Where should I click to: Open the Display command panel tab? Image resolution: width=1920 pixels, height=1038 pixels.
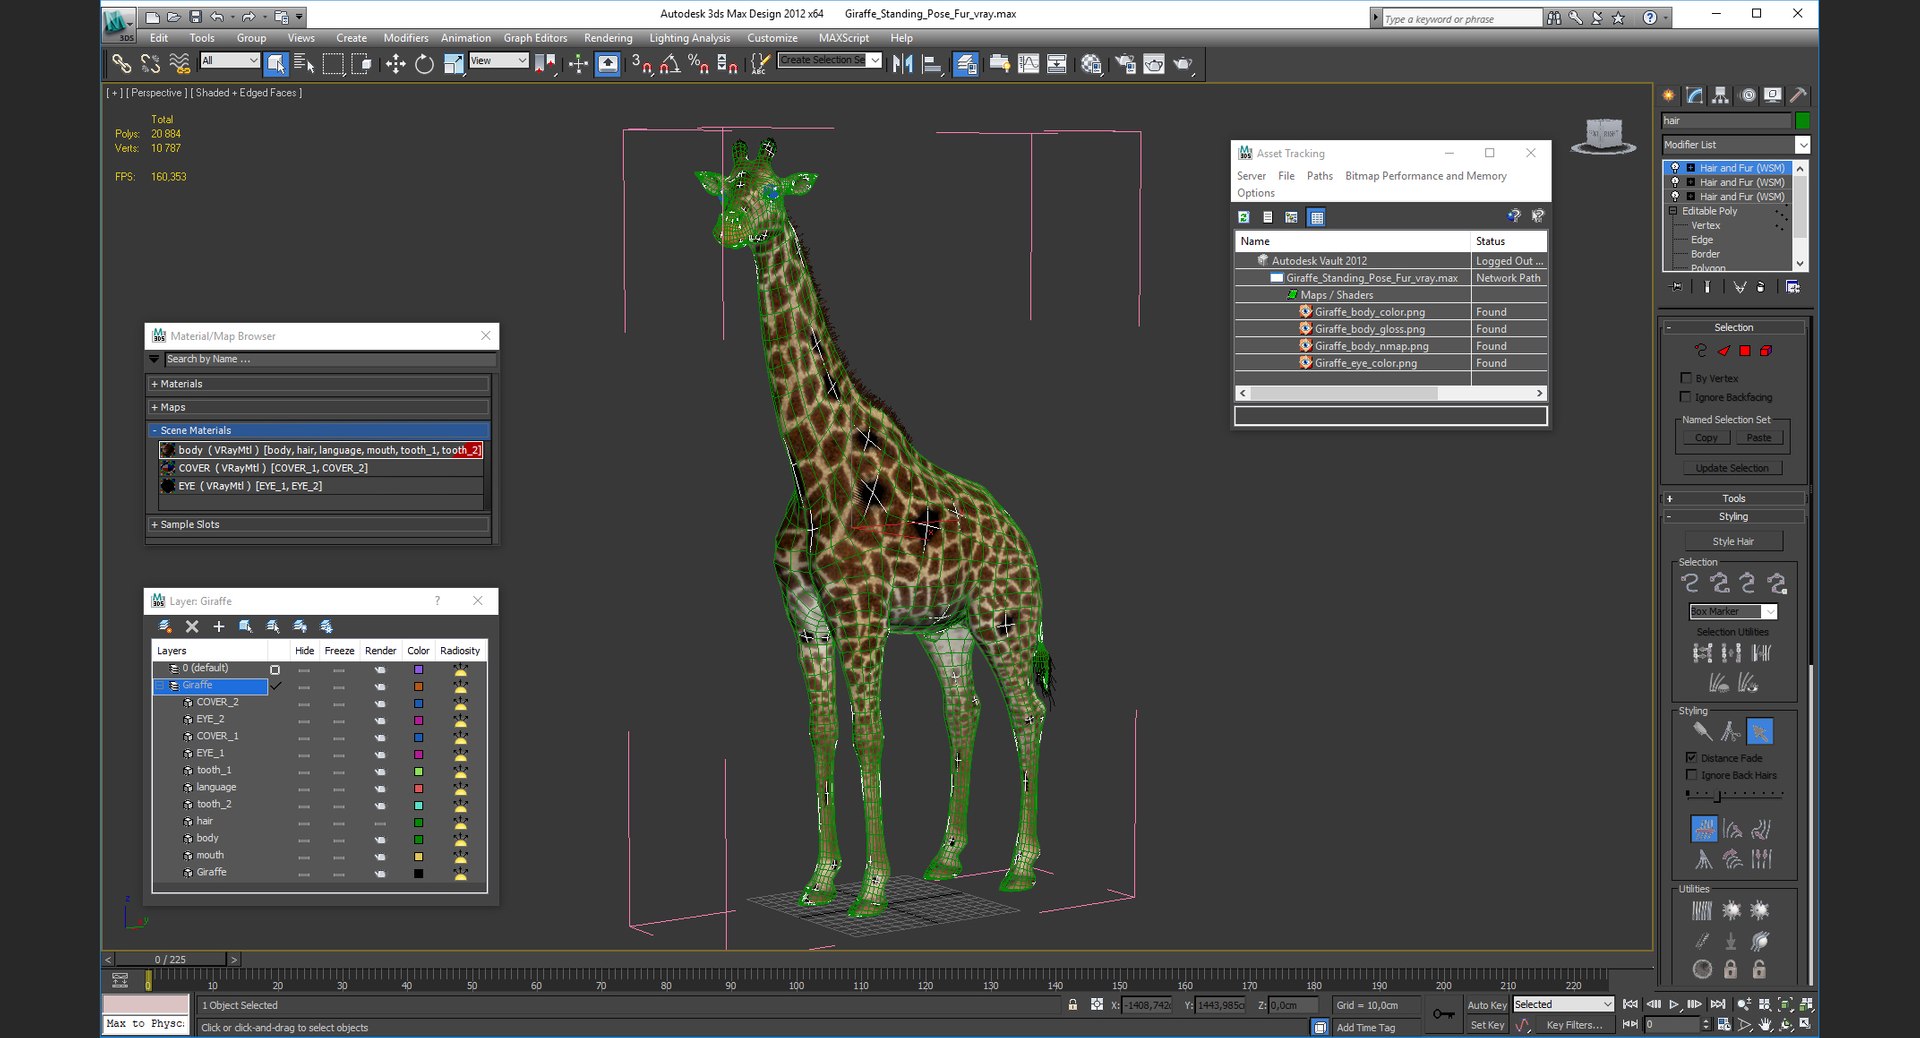1772,95
